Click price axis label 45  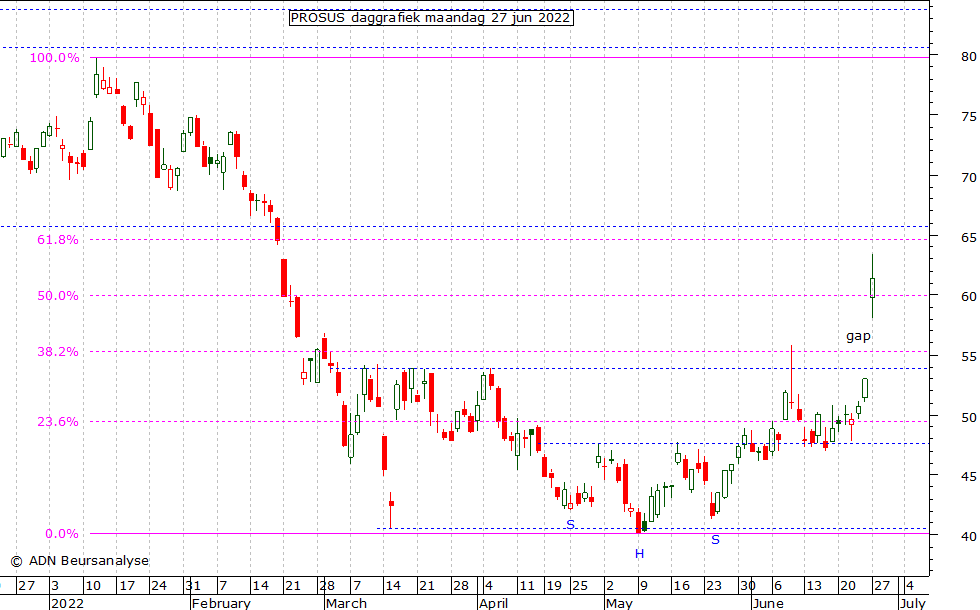969,476
